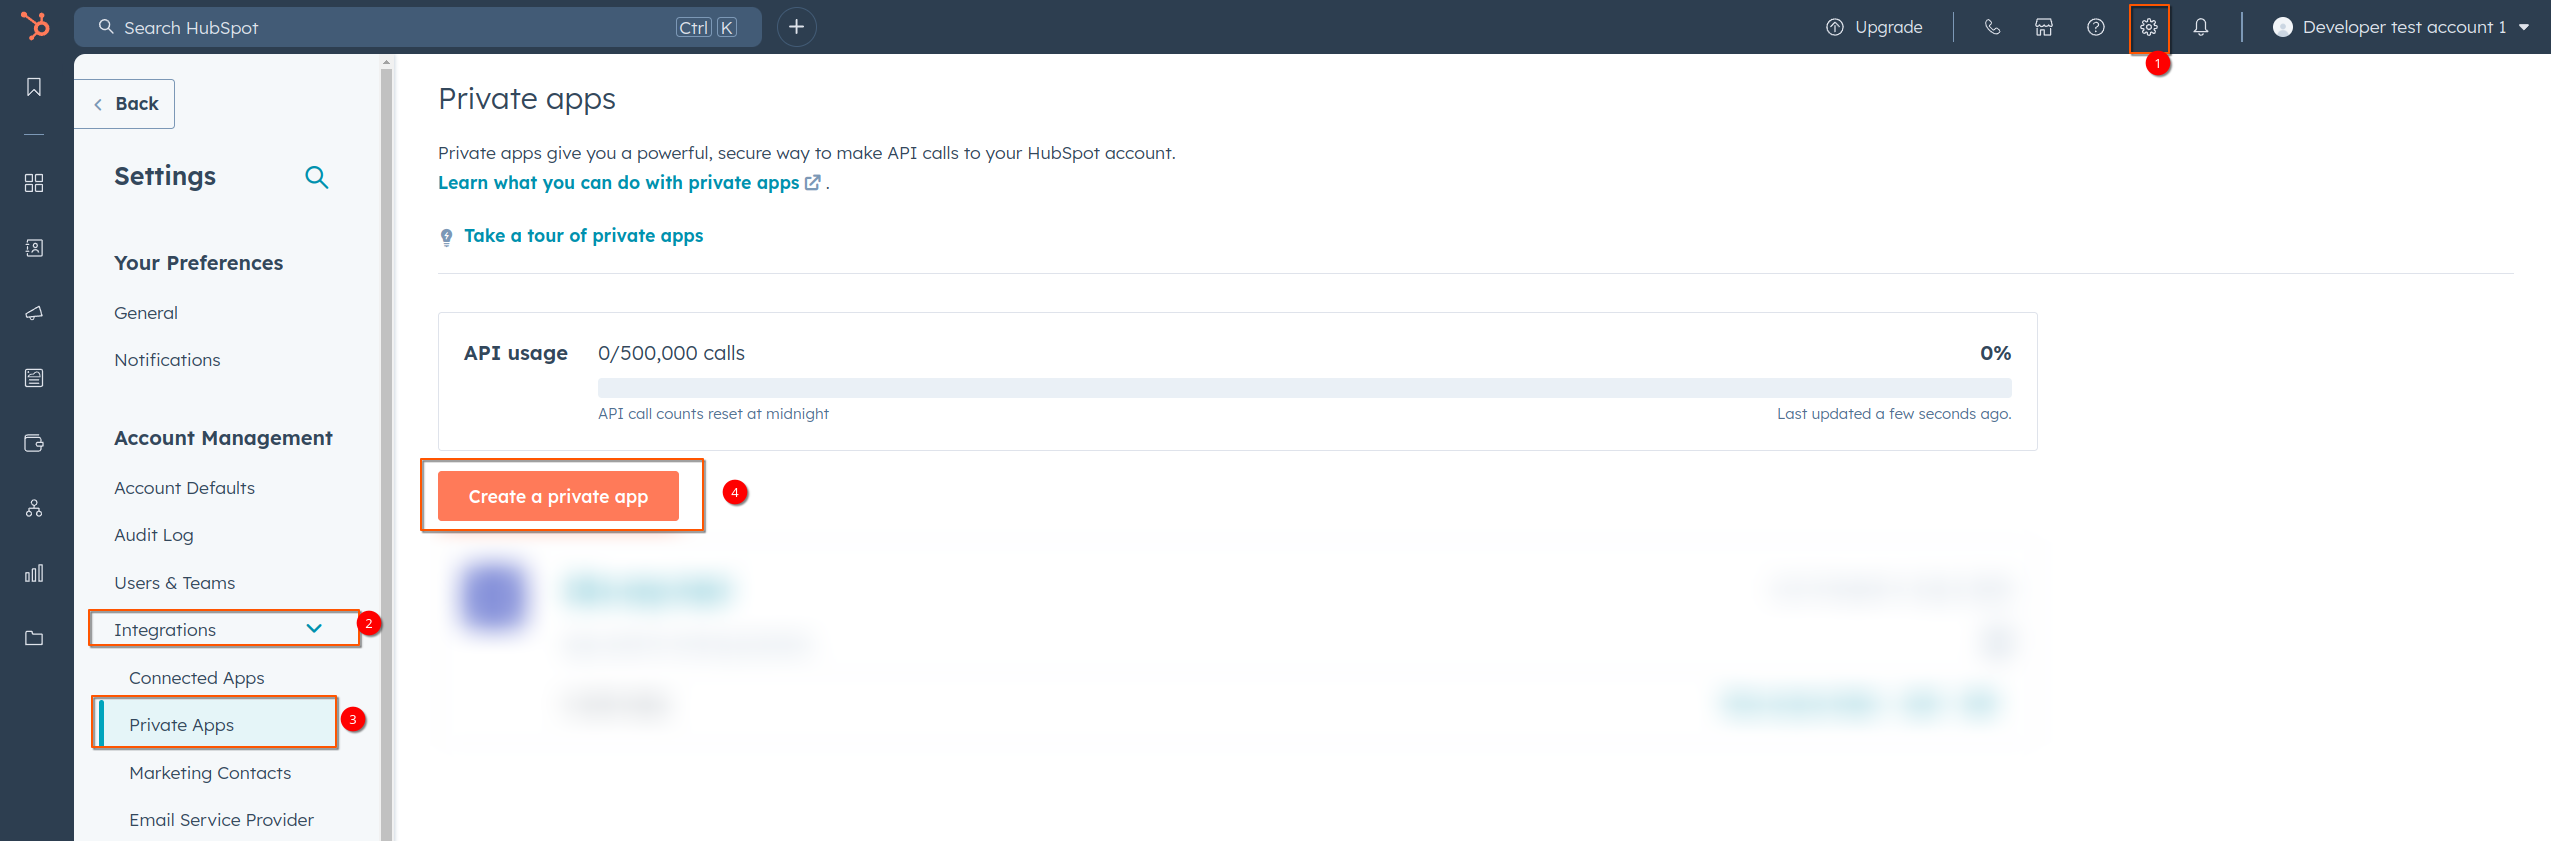This screenshot has height=841, width=2551.
Task: Open Connected Apps page
Action: [197, 678]
